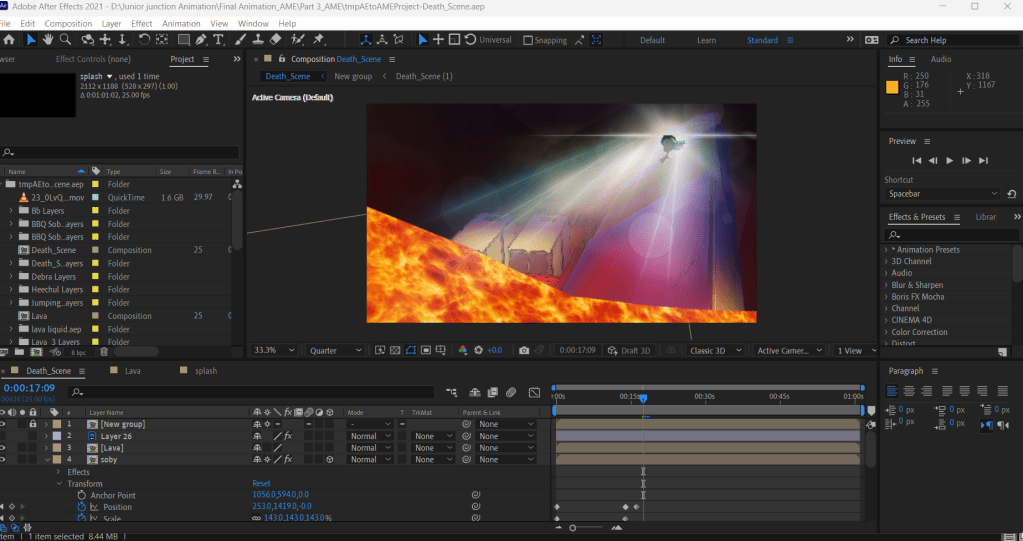Click Reset for the Transform group

click(x=261, y=484)
